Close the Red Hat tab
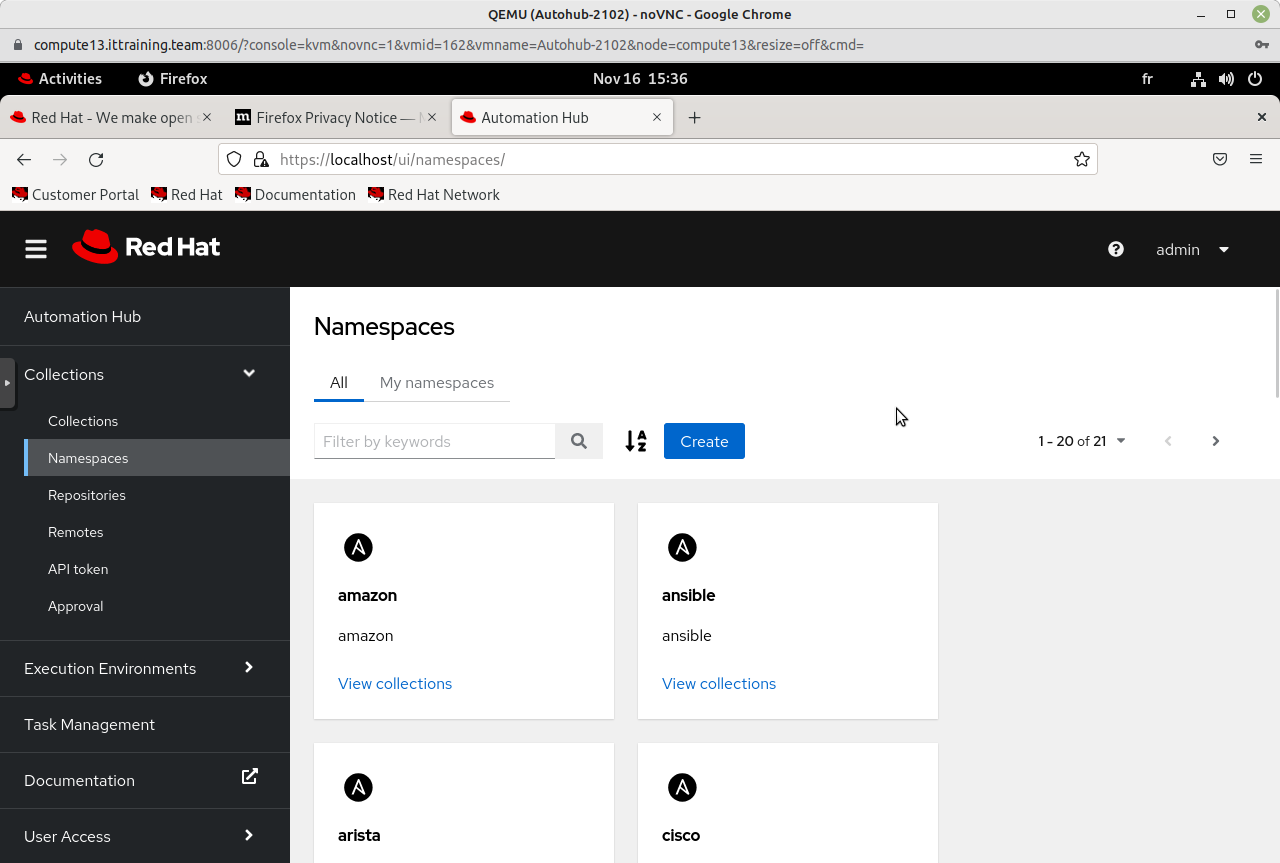The height and width of the screenshot is (863, 1280). [207, 117]
